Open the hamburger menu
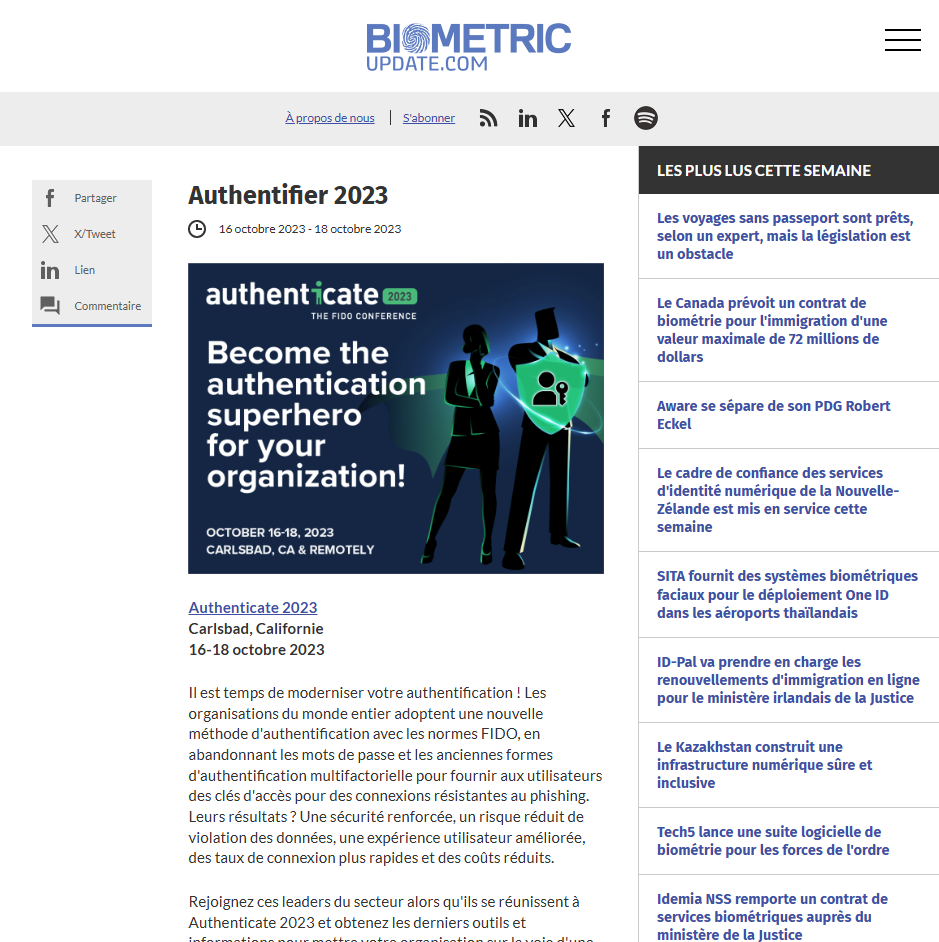The height and width of the screenshot is (942, 939). click(902, 40)
